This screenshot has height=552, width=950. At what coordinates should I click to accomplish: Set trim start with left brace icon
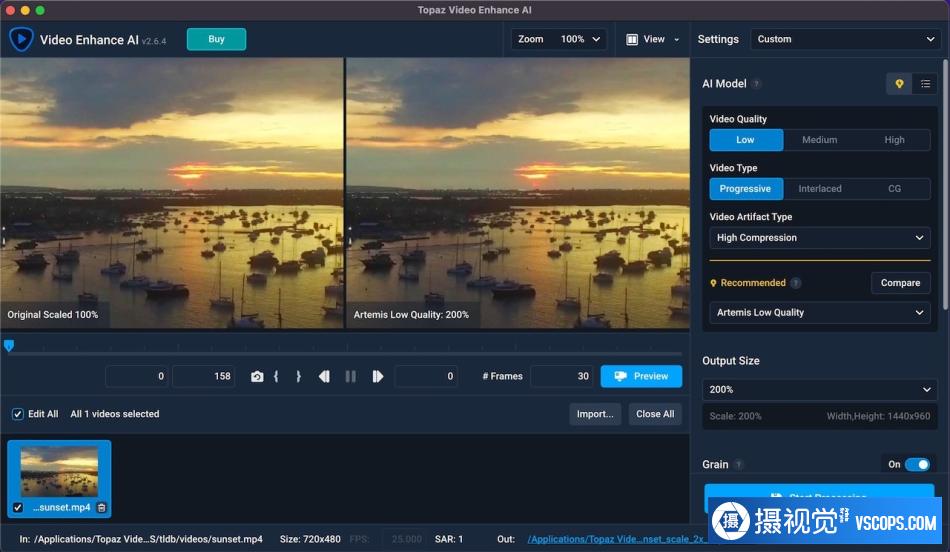(276, 377)
